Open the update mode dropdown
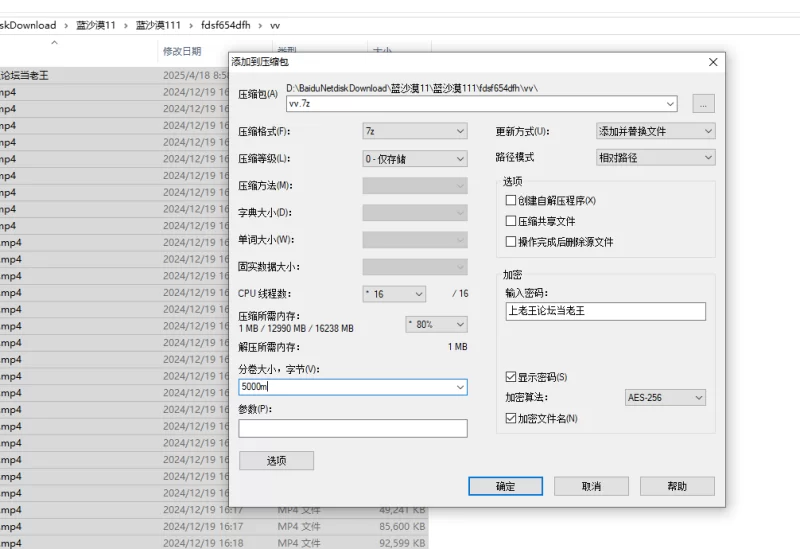 click(x=655, y=131)
